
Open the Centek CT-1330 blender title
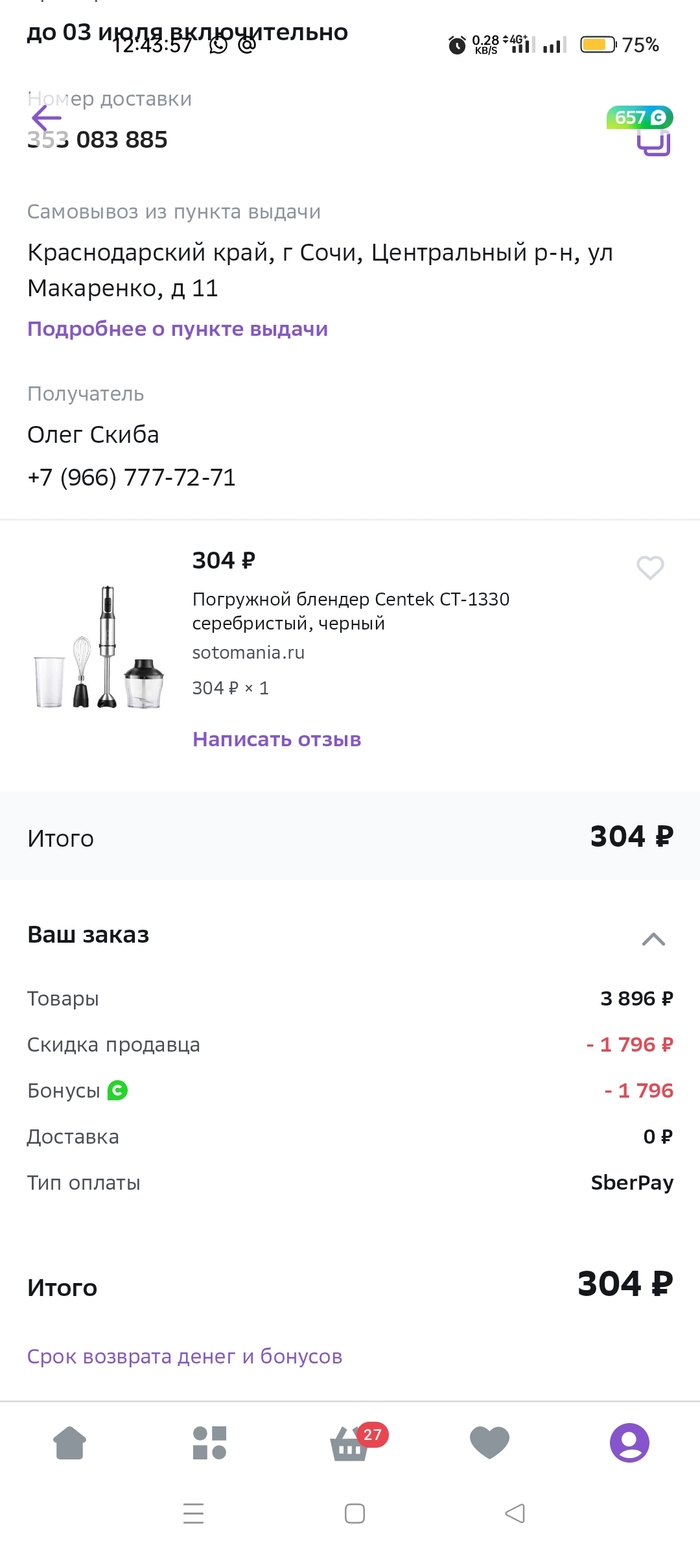point(350,611)
